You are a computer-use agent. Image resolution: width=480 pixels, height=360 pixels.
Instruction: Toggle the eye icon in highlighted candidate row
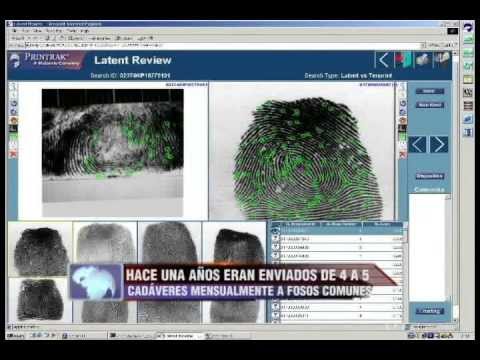(275, 230)
